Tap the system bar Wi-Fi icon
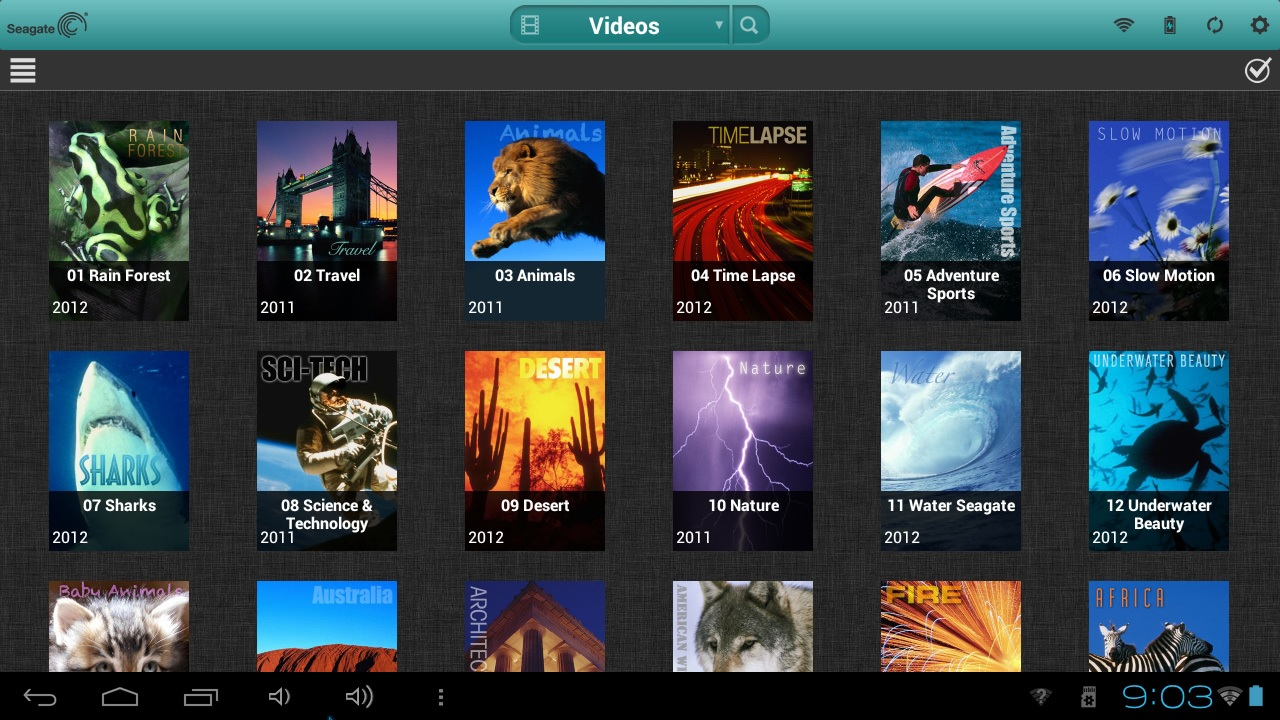 pyautogui.click(x=1231, y=697)
